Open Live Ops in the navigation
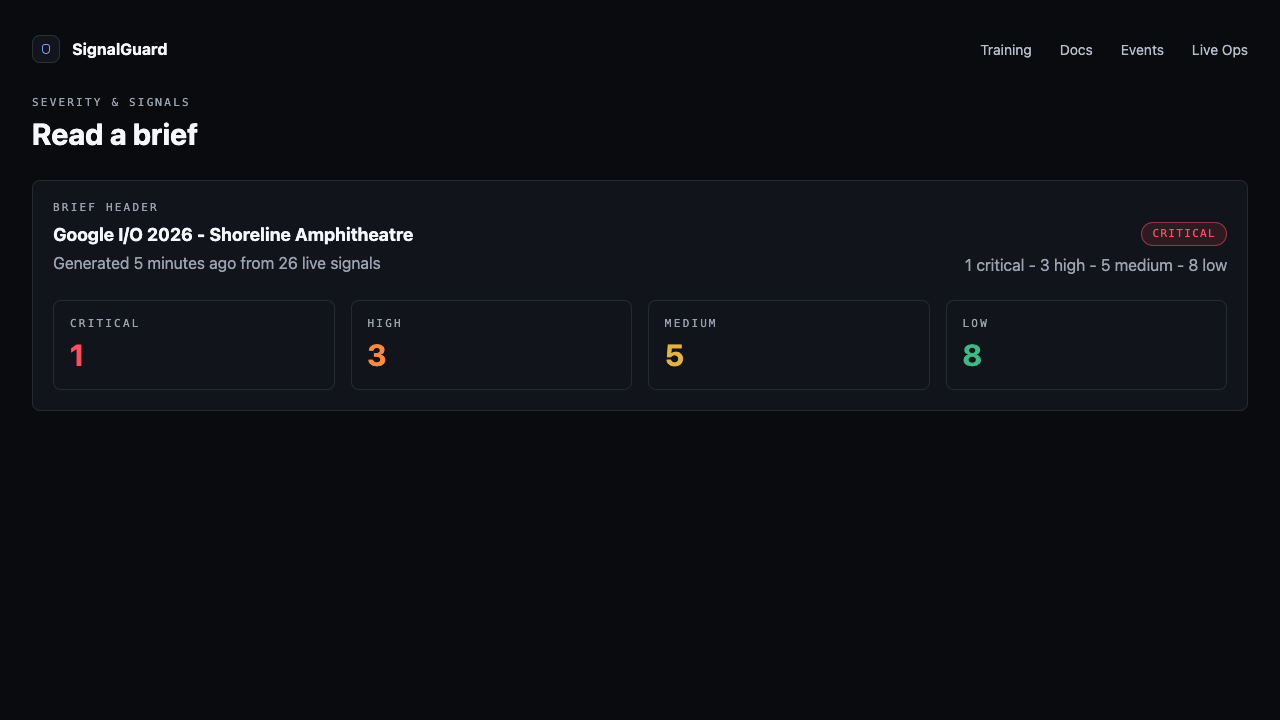Image resolution: width=1280 pixels, height=720 pixels. pyautogui.click(x=1220, y=50)
